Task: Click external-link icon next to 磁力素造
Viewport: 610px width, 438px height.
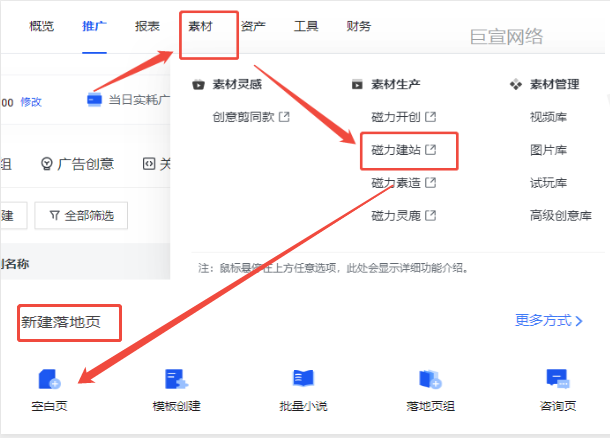Action: click(x=431, y=182)
